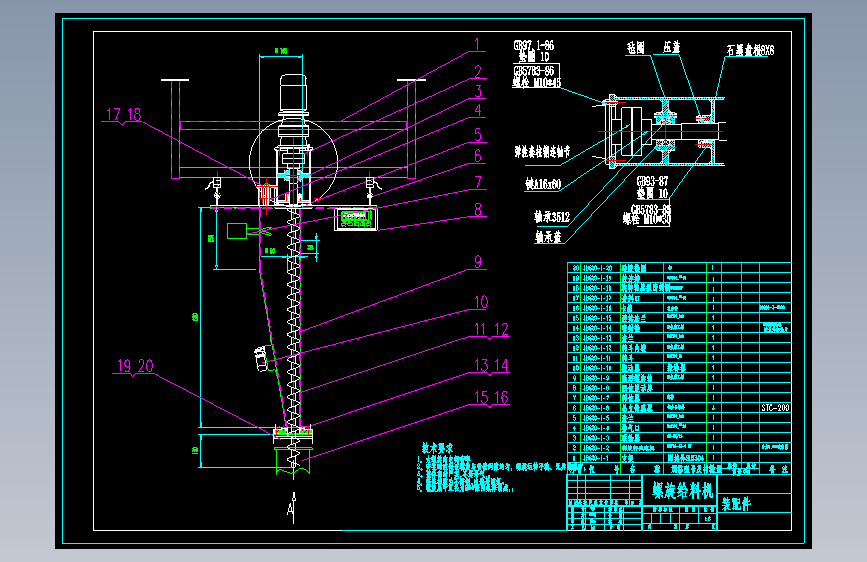Screen dimensions: 867x562
Task: Click callout number 9
Action: click(x=478, y=262)
